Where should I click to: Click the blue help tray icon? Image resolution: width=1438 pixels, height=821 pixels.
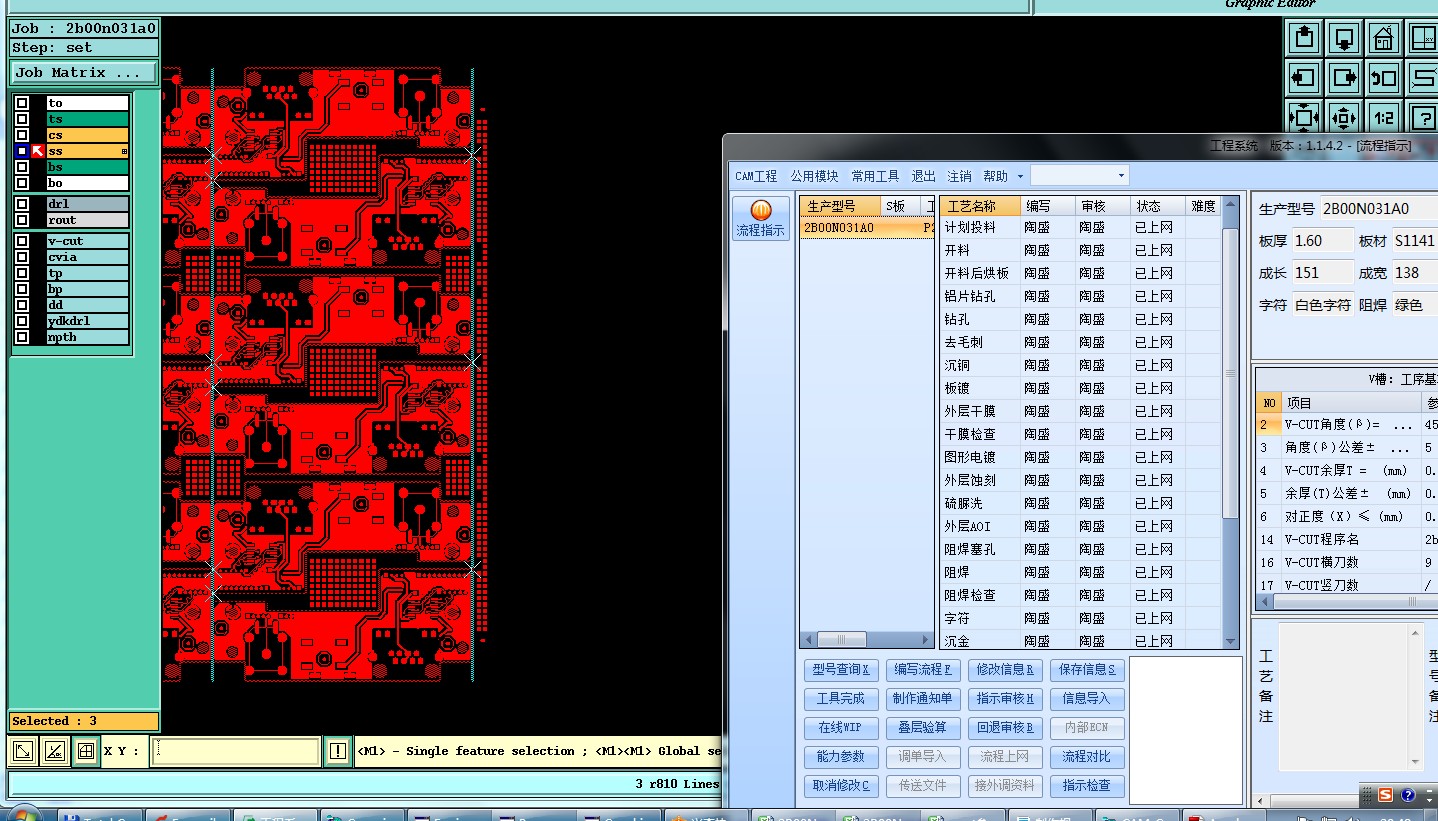[1408, 795]
